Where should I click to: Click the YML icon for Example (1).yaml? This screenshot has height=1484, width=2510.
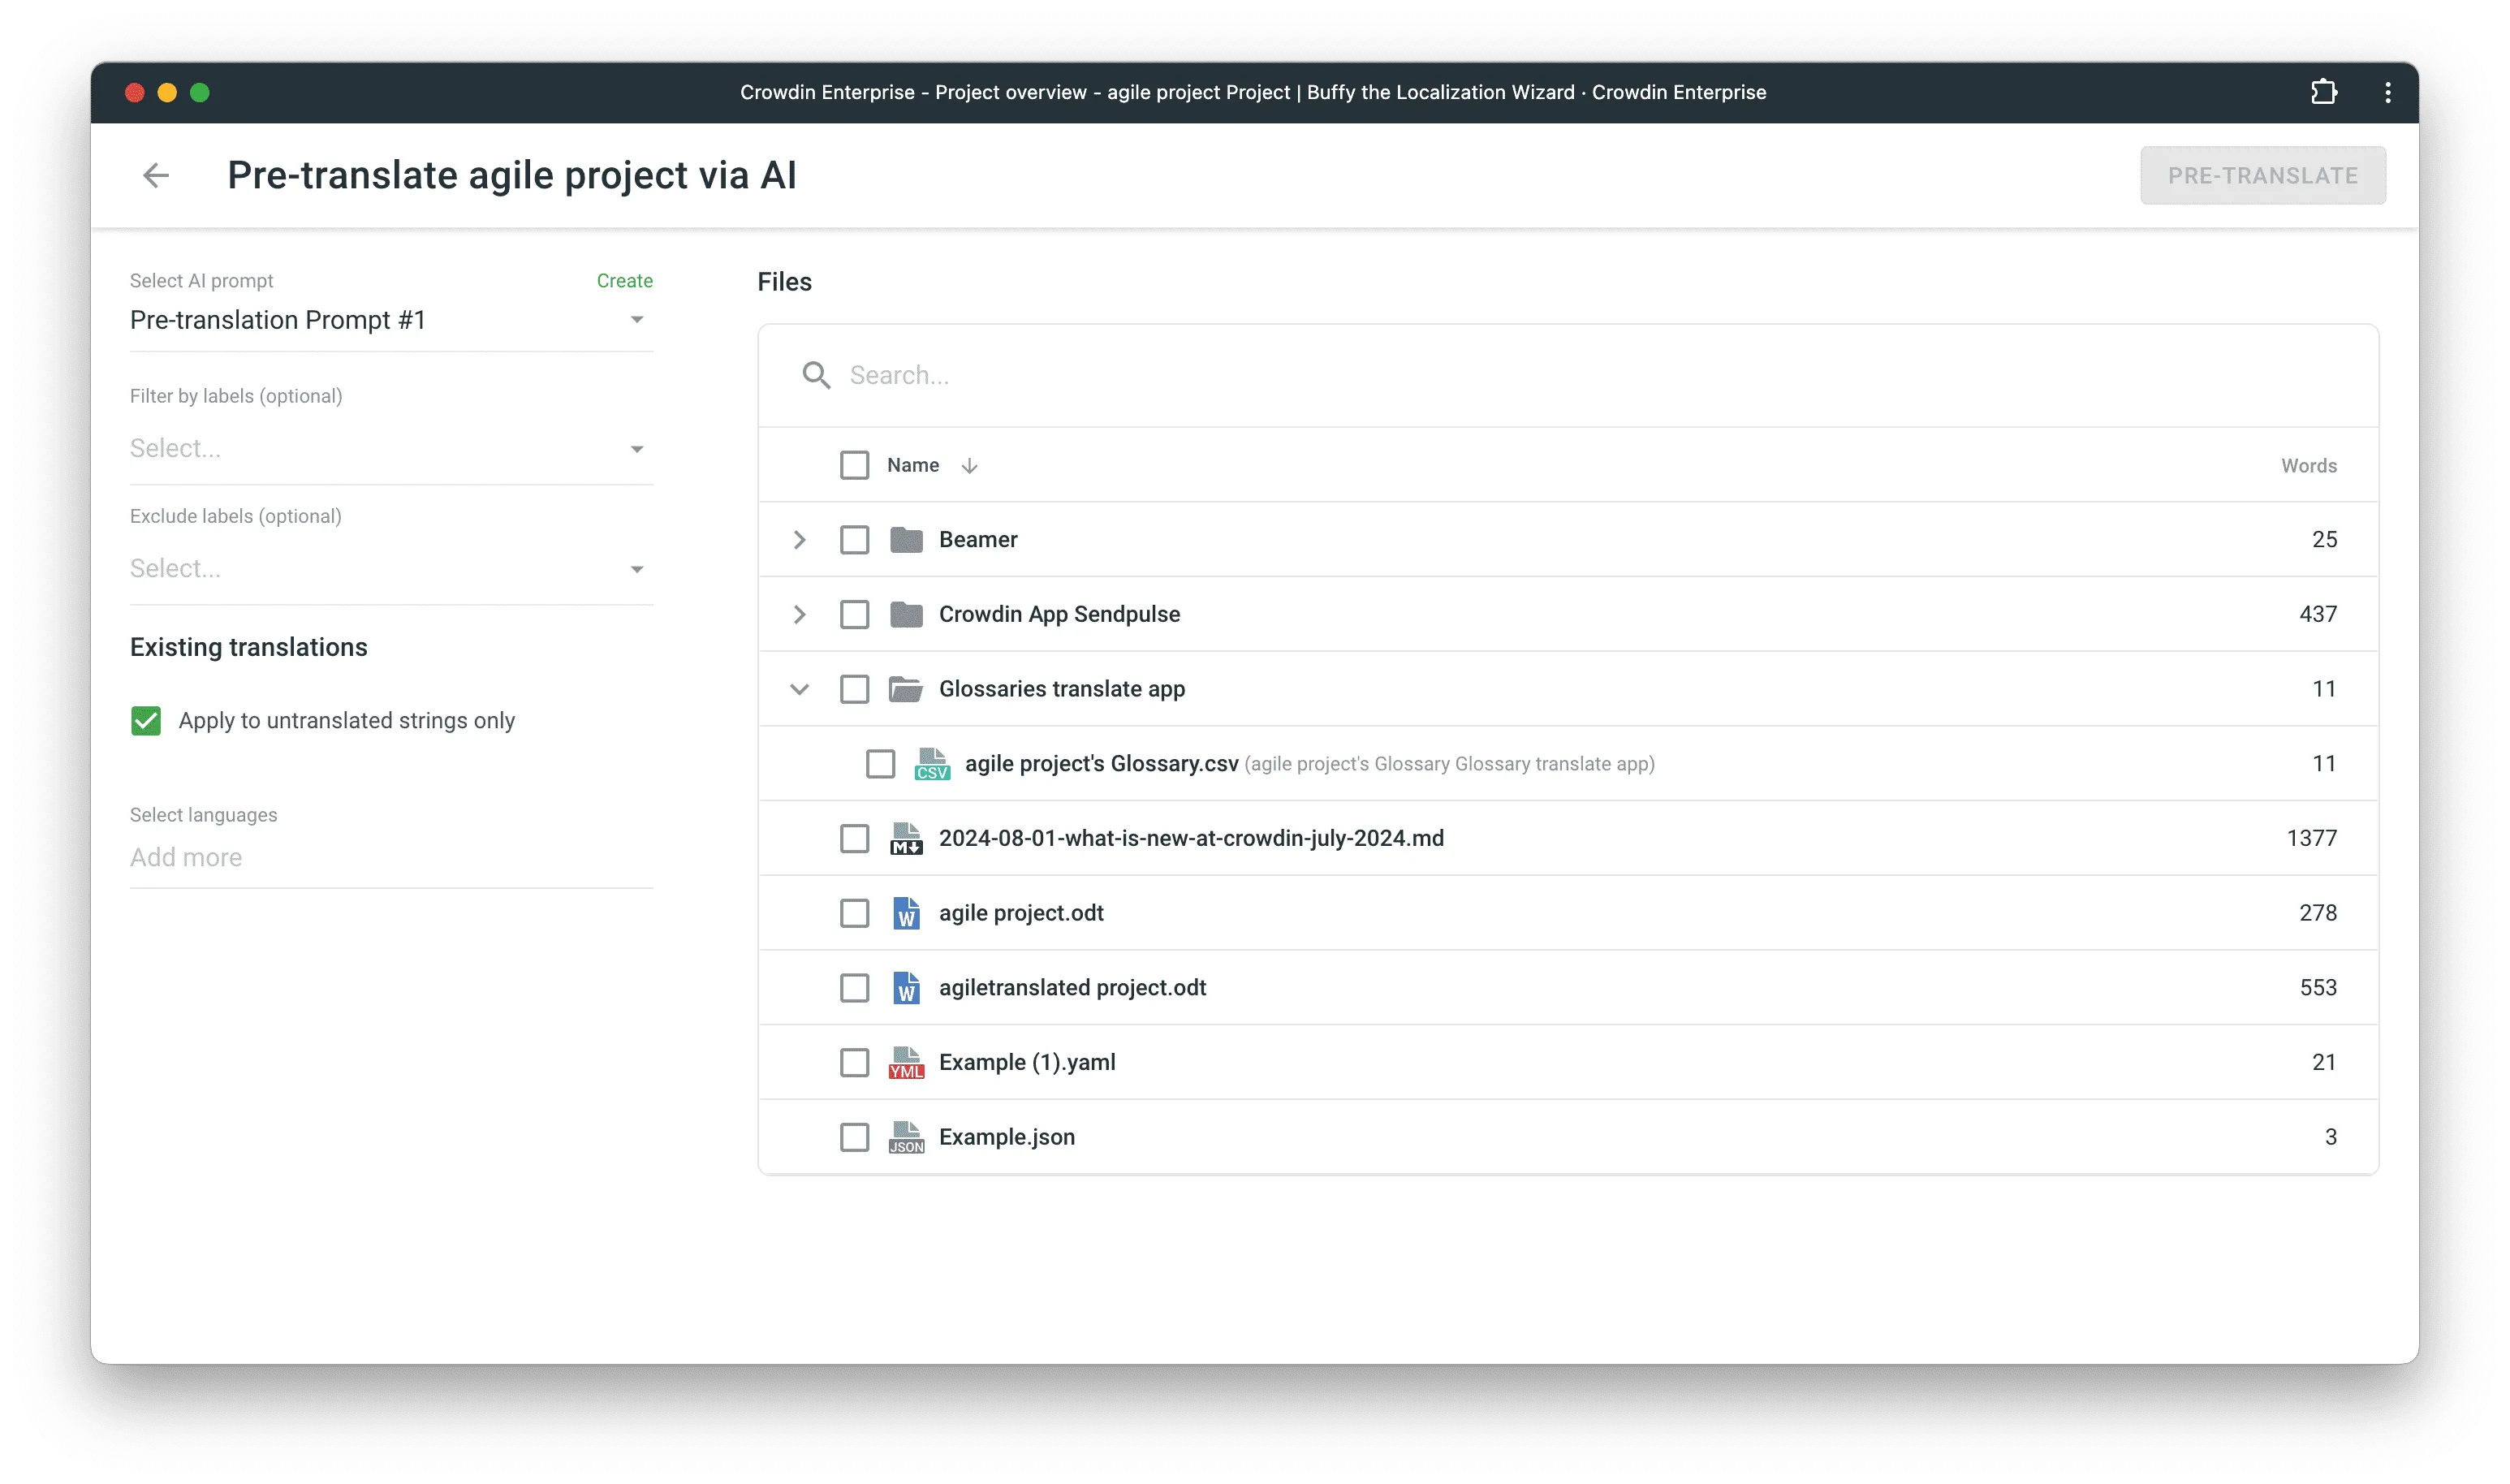[906, 1062]
